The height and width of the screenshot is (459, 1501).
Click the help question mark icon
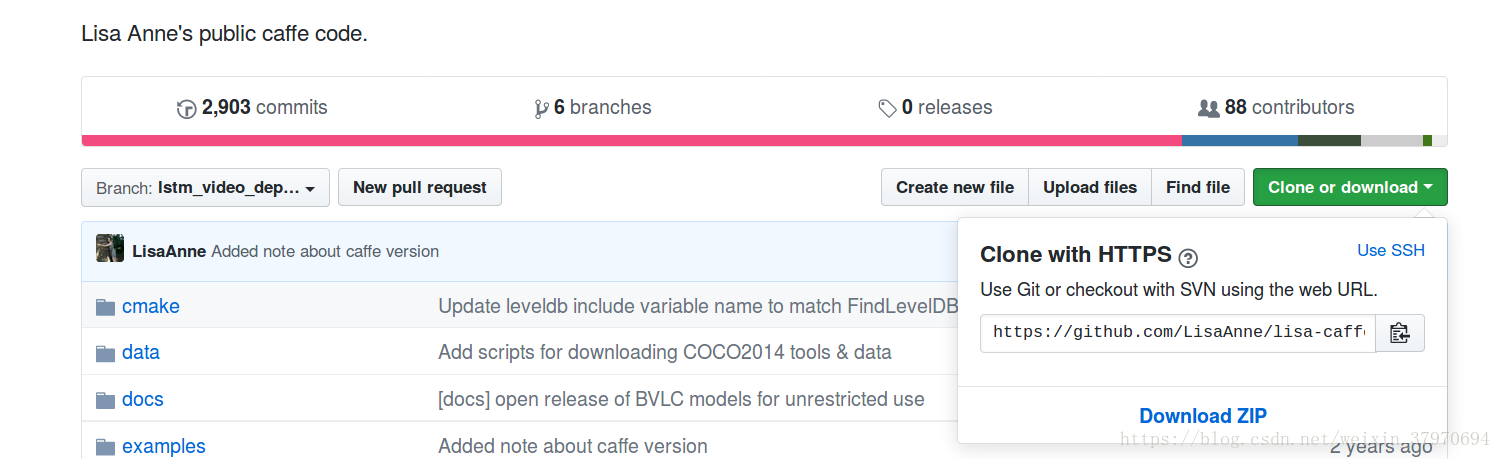1188,258
